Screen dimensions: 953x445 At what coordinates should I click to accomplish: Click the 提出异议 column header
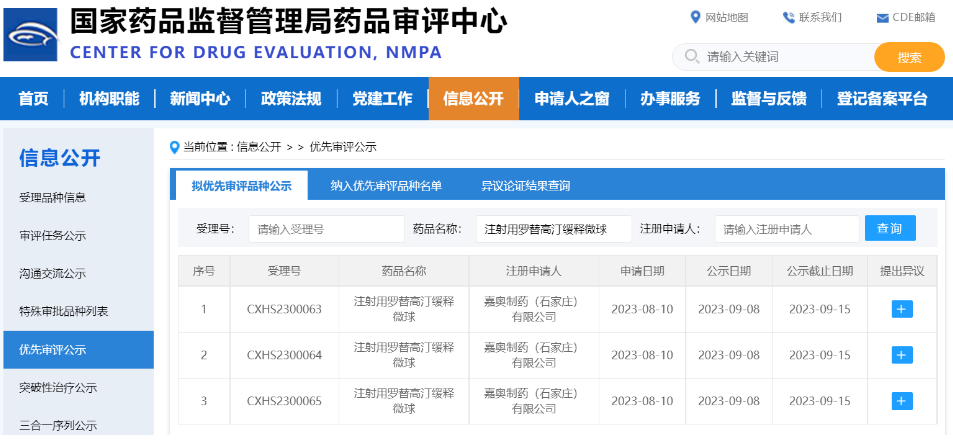click(902, 271)
